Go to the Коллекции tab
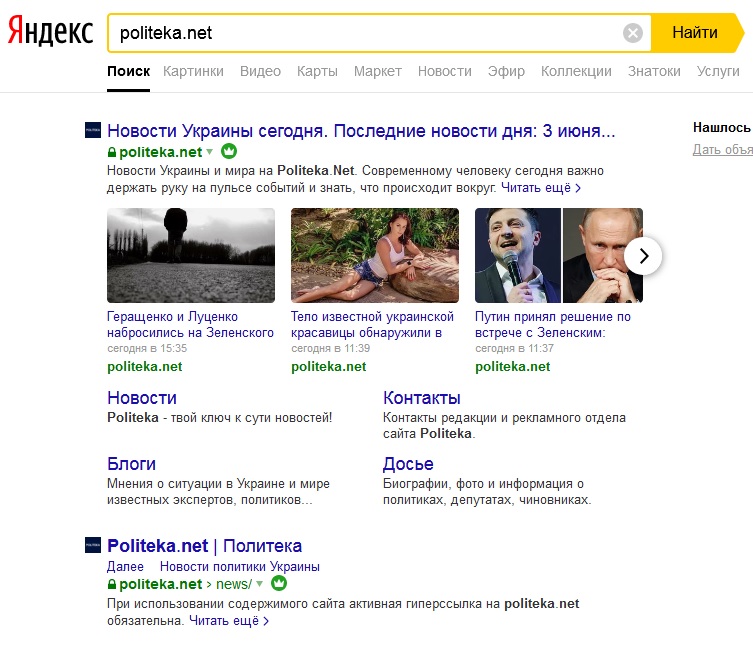The image size is (753, 658). (576, 71)
